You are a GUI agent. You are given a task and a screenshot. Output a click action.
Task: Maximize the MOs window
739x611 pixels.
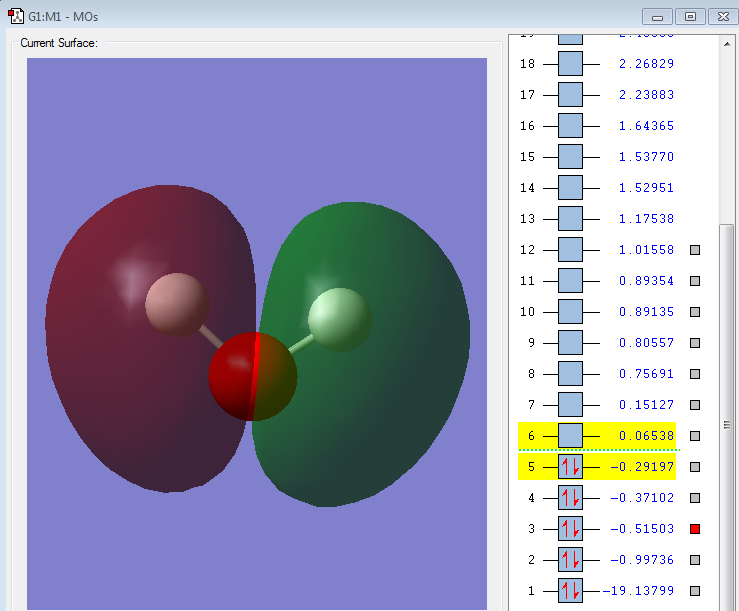tap(690, 16)
